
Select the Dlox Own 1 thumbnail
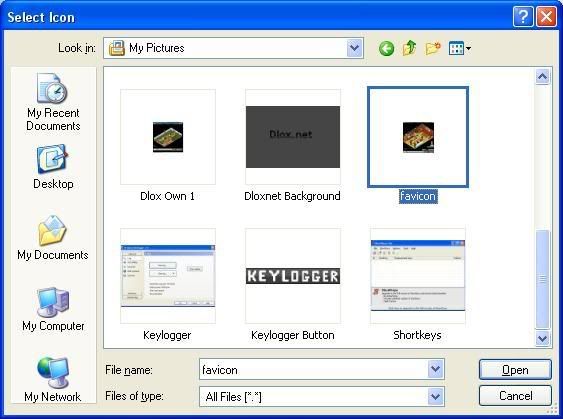pyautogui.click(x=168, y=137)
